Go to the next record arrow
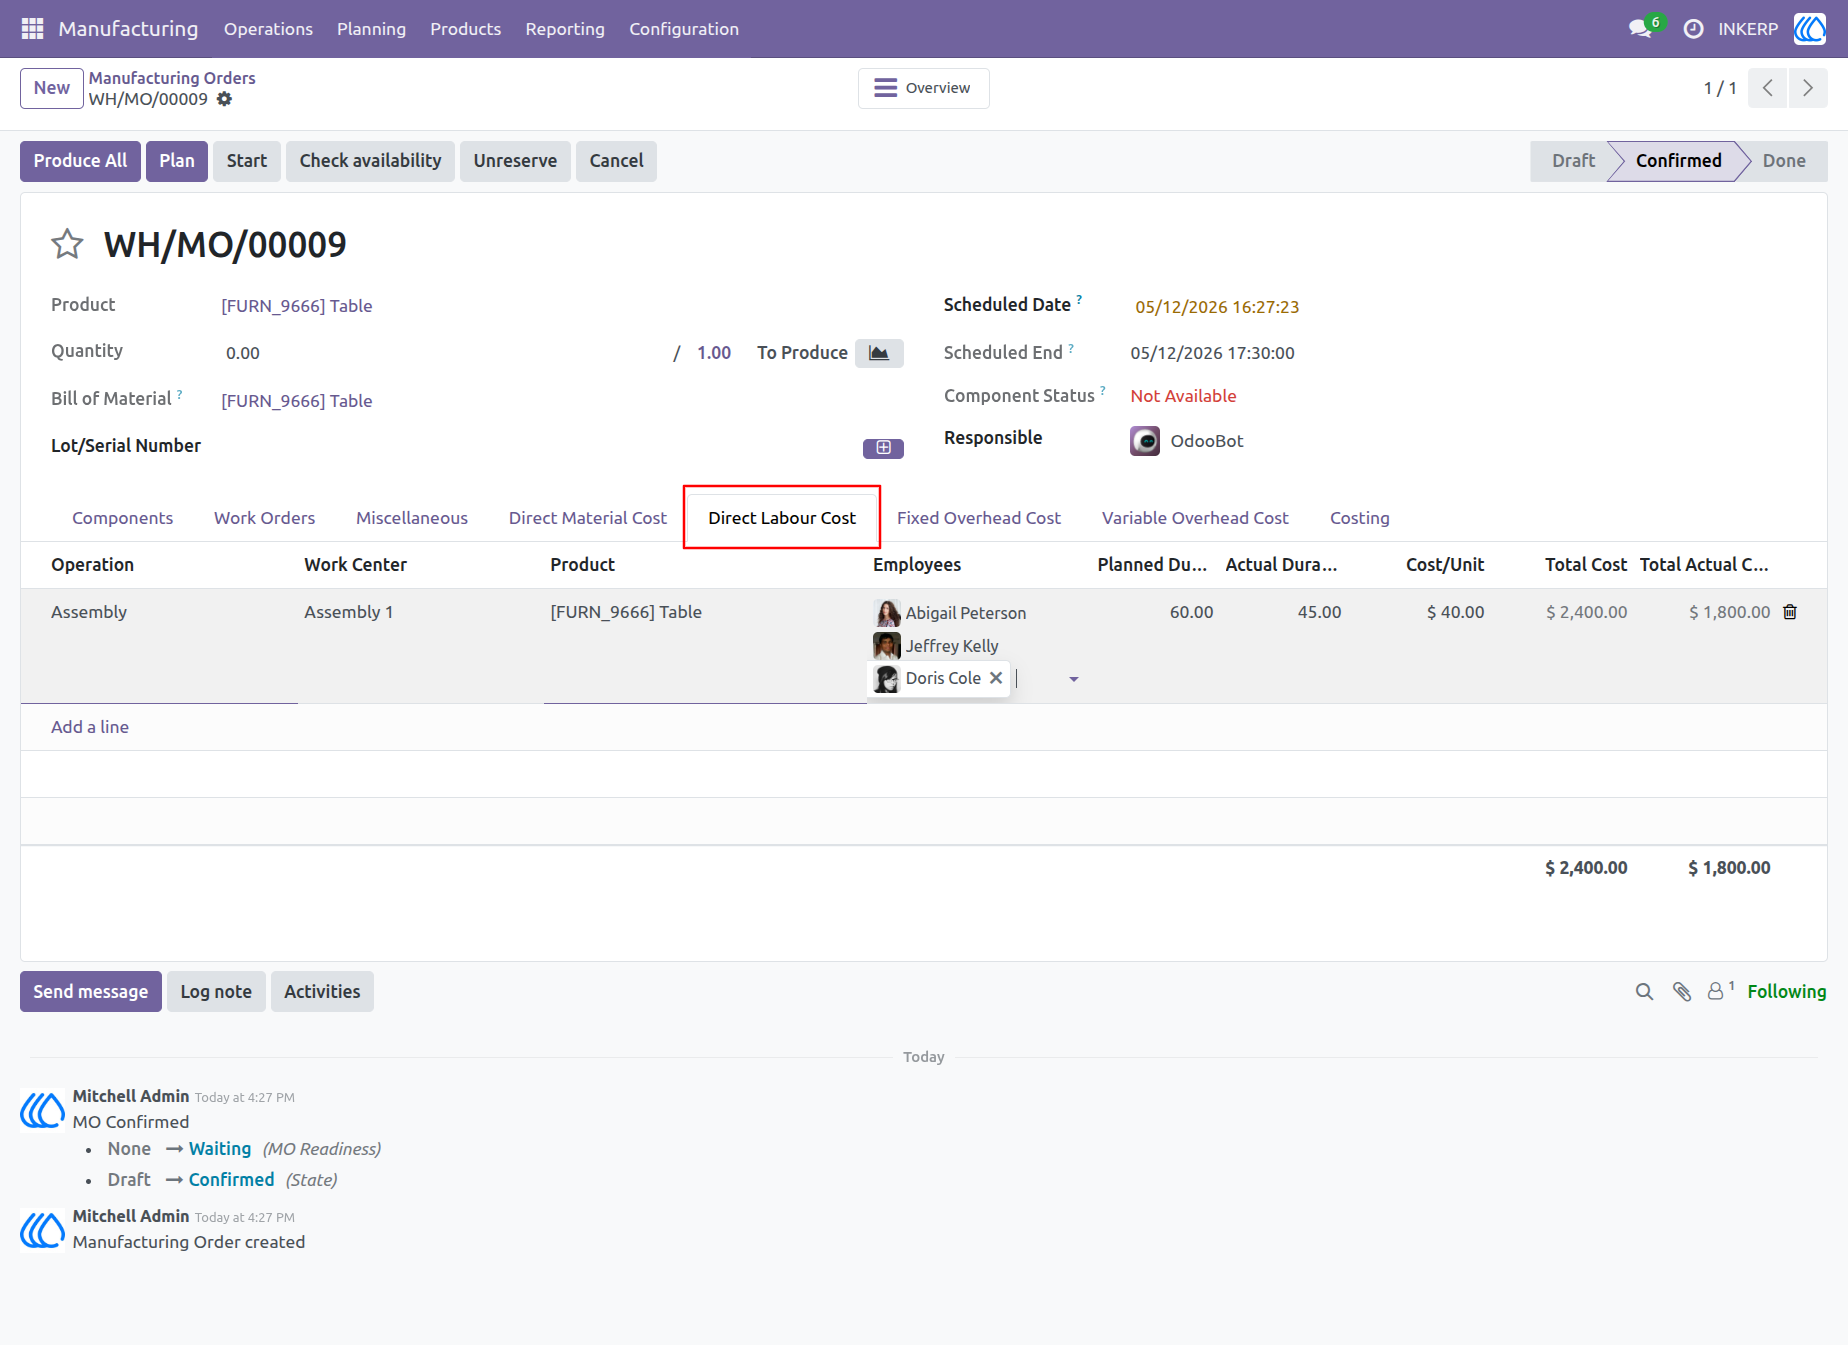The image size is (1848, 1345). (x=1808, y=88)
